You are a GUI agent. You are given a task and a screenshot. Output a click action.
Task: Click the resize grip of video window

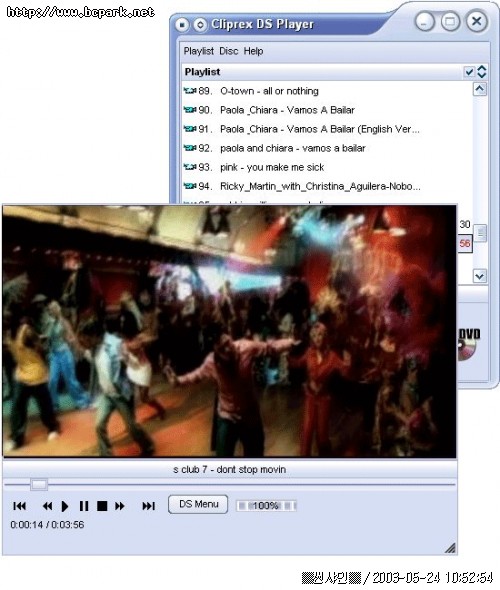click(x=450, y=548)
